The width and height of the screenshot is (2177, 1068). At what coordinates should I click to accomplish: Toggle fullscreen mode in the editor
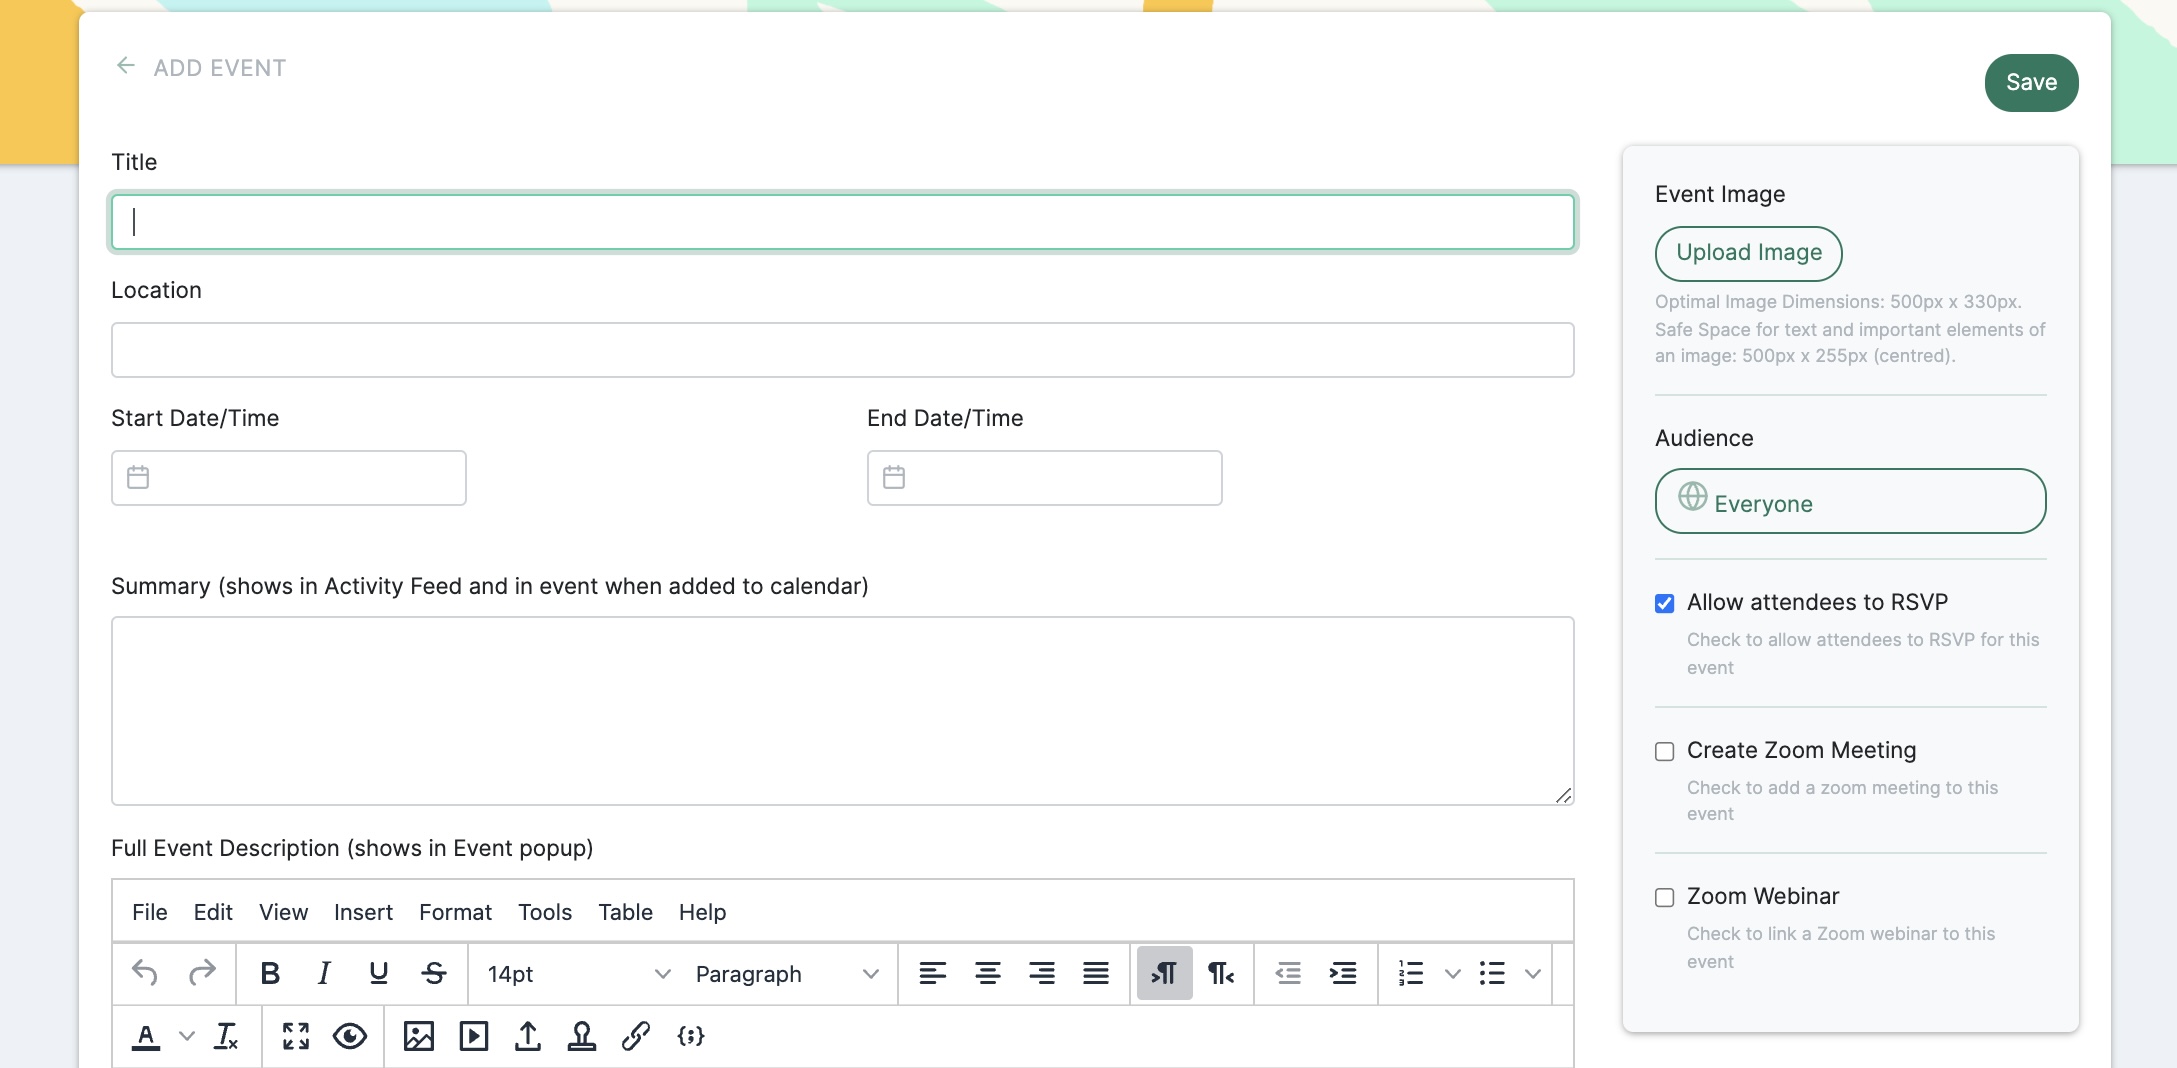point(296,1036)
